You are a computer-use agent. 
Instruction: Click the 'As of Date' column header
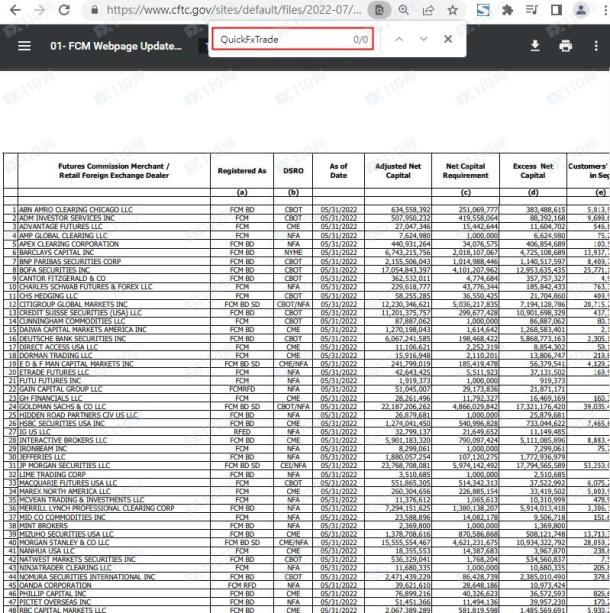coord(338,171)
